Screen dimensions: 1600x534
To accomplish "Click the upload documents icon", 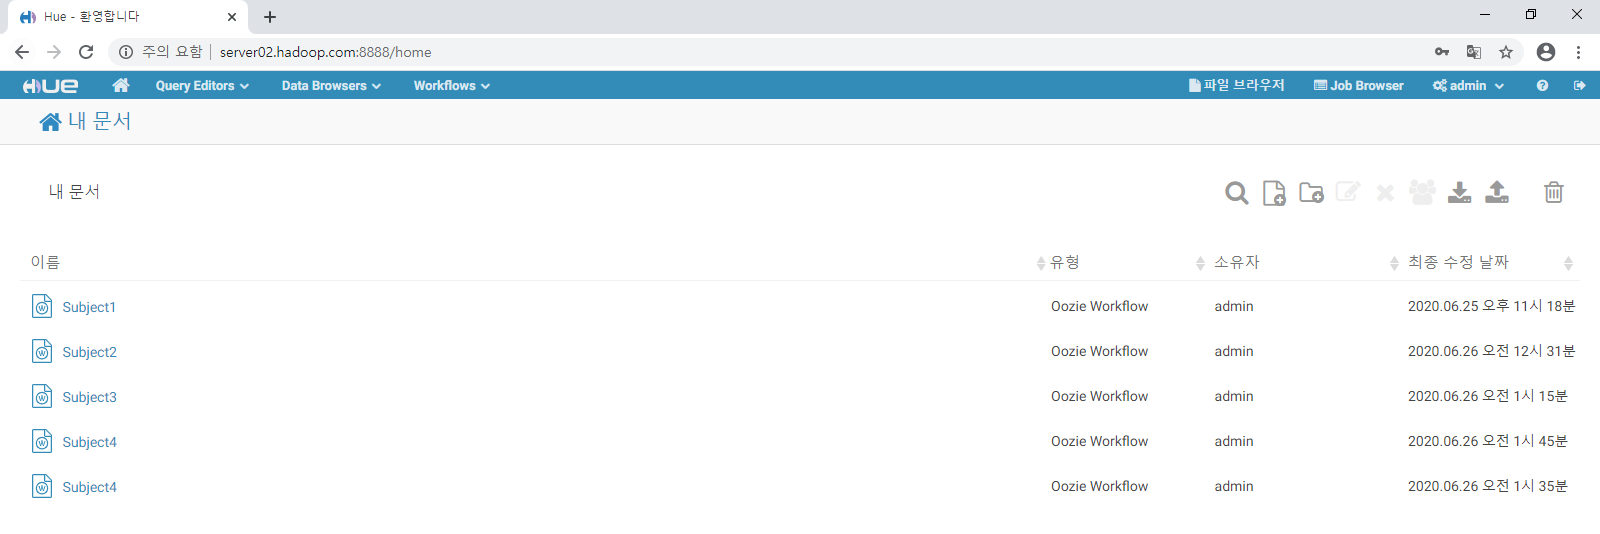I will [x=1497, y=192].
